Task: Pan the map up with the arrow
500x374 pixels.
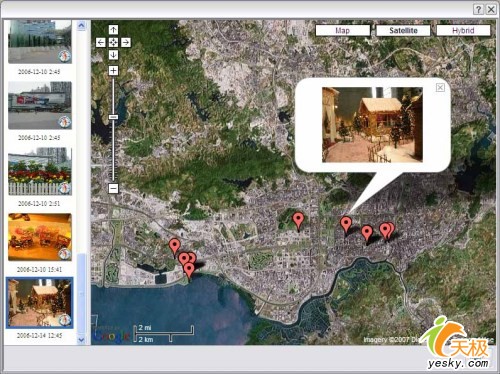Action: point(113,30)
